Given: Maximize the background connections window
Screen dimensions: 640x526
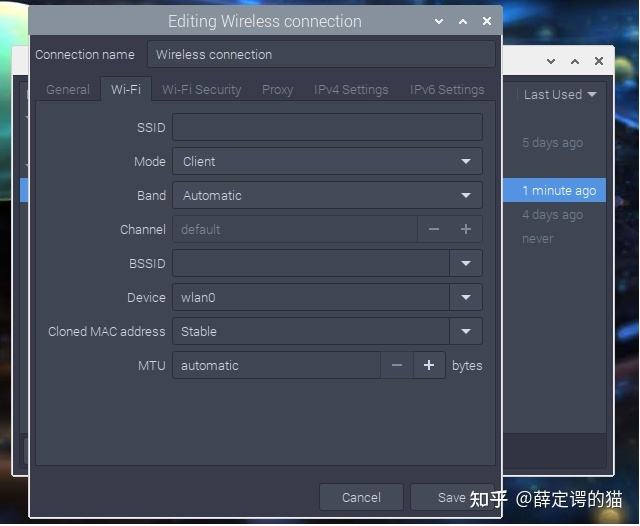Looking at the screenshot, I should (575, 61).
